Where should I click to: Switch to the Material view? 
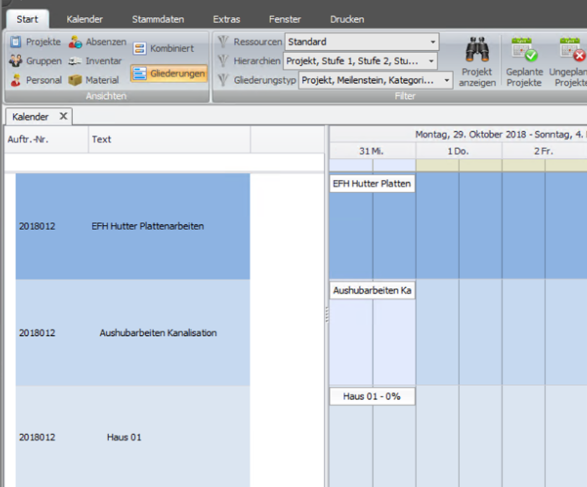point(75,80)
